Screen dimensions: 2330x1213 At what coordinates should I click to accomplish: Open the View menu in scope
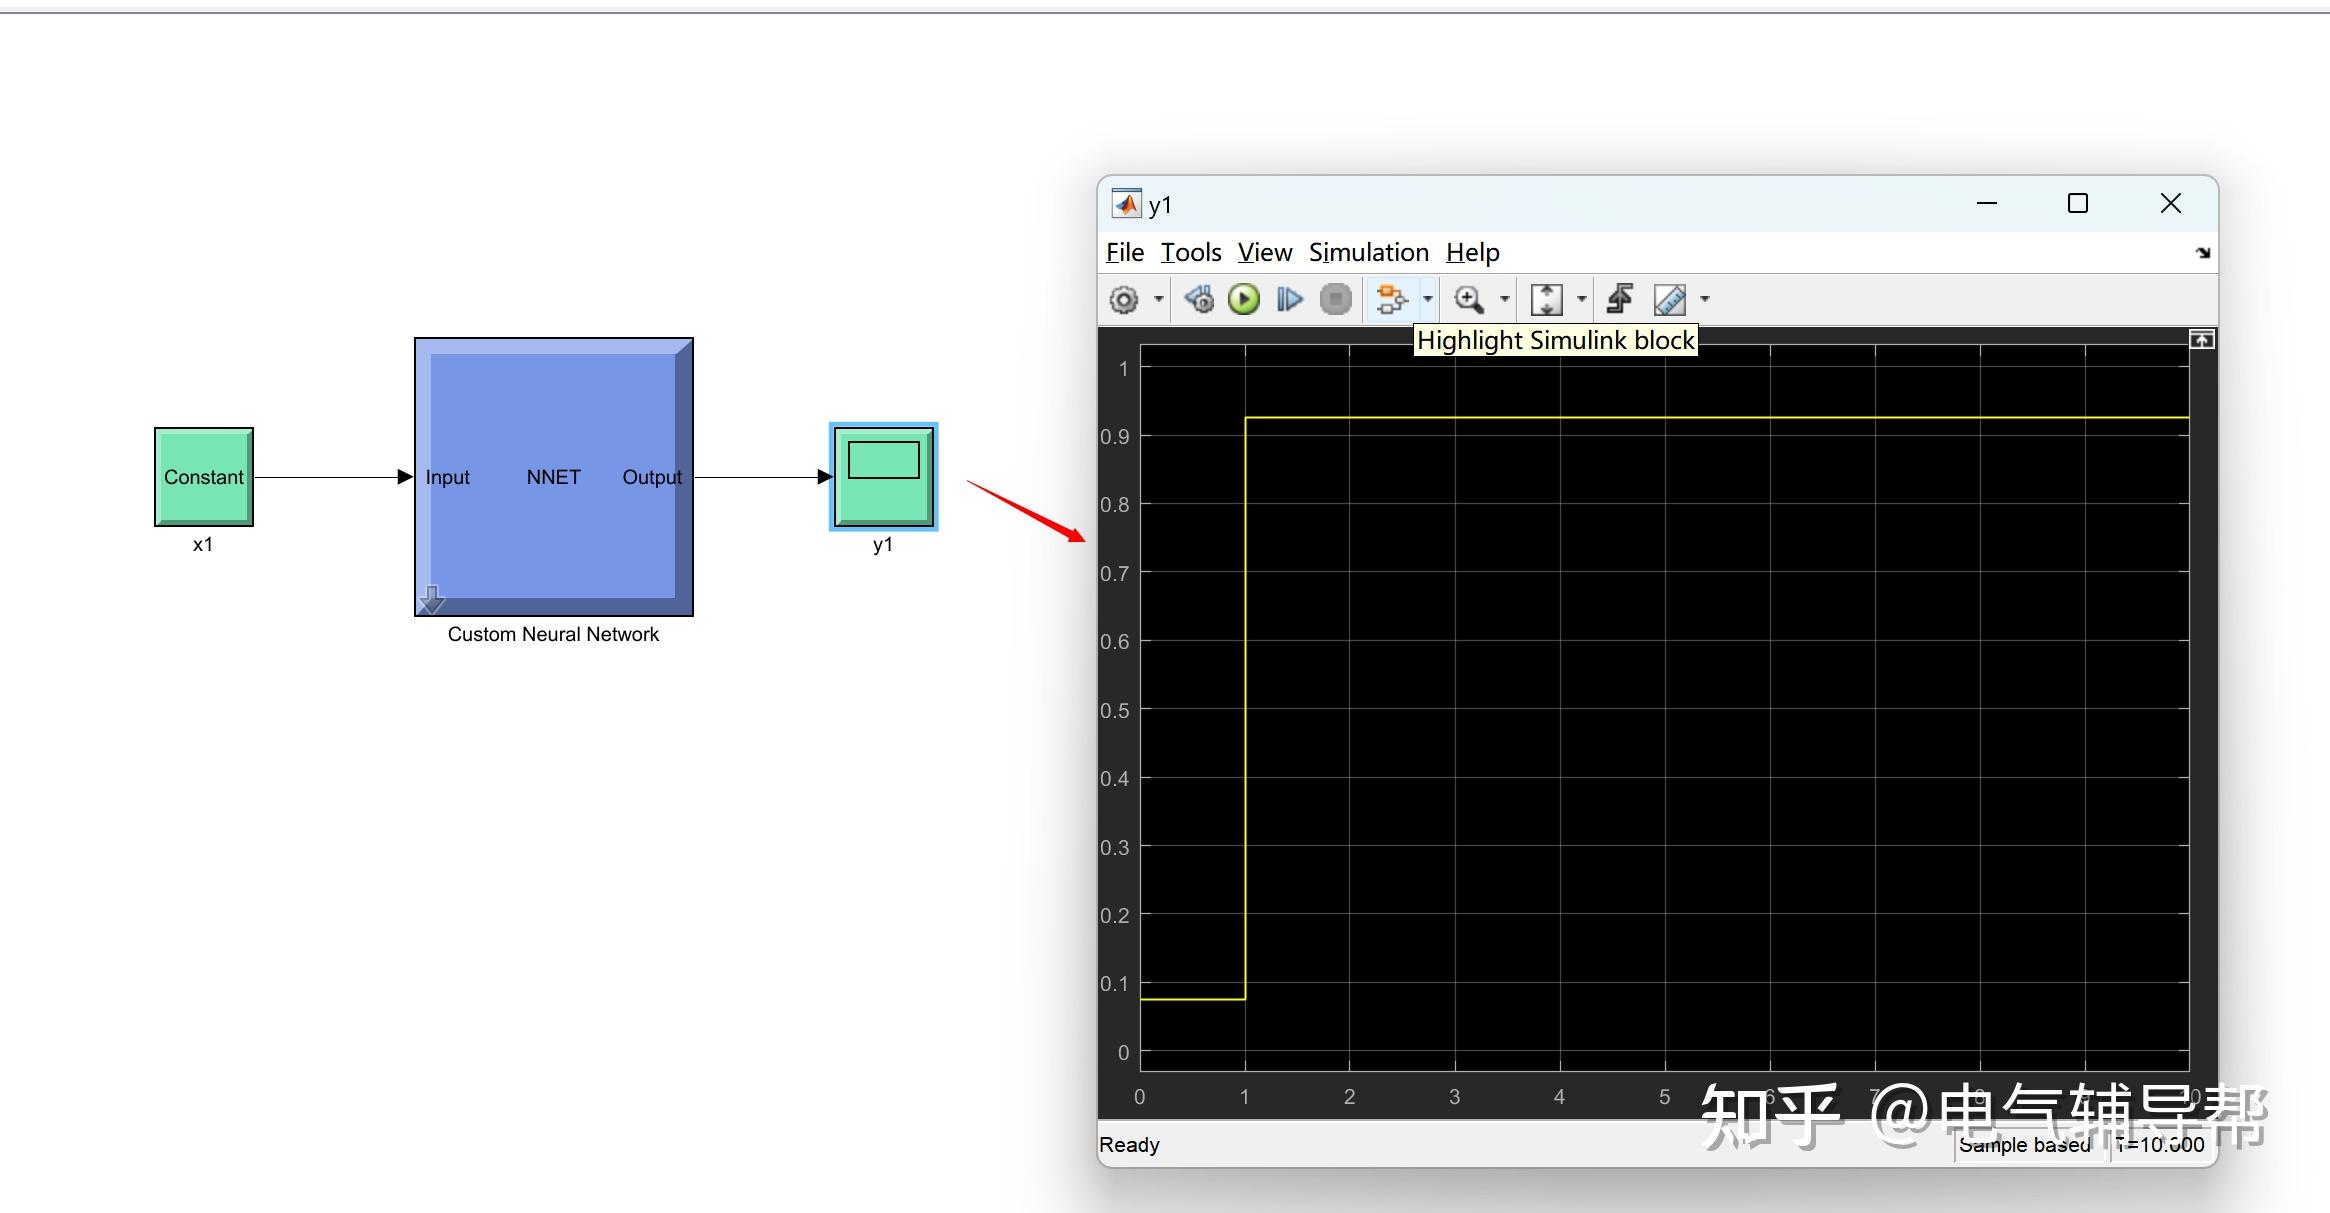[x=1265, y=252]
